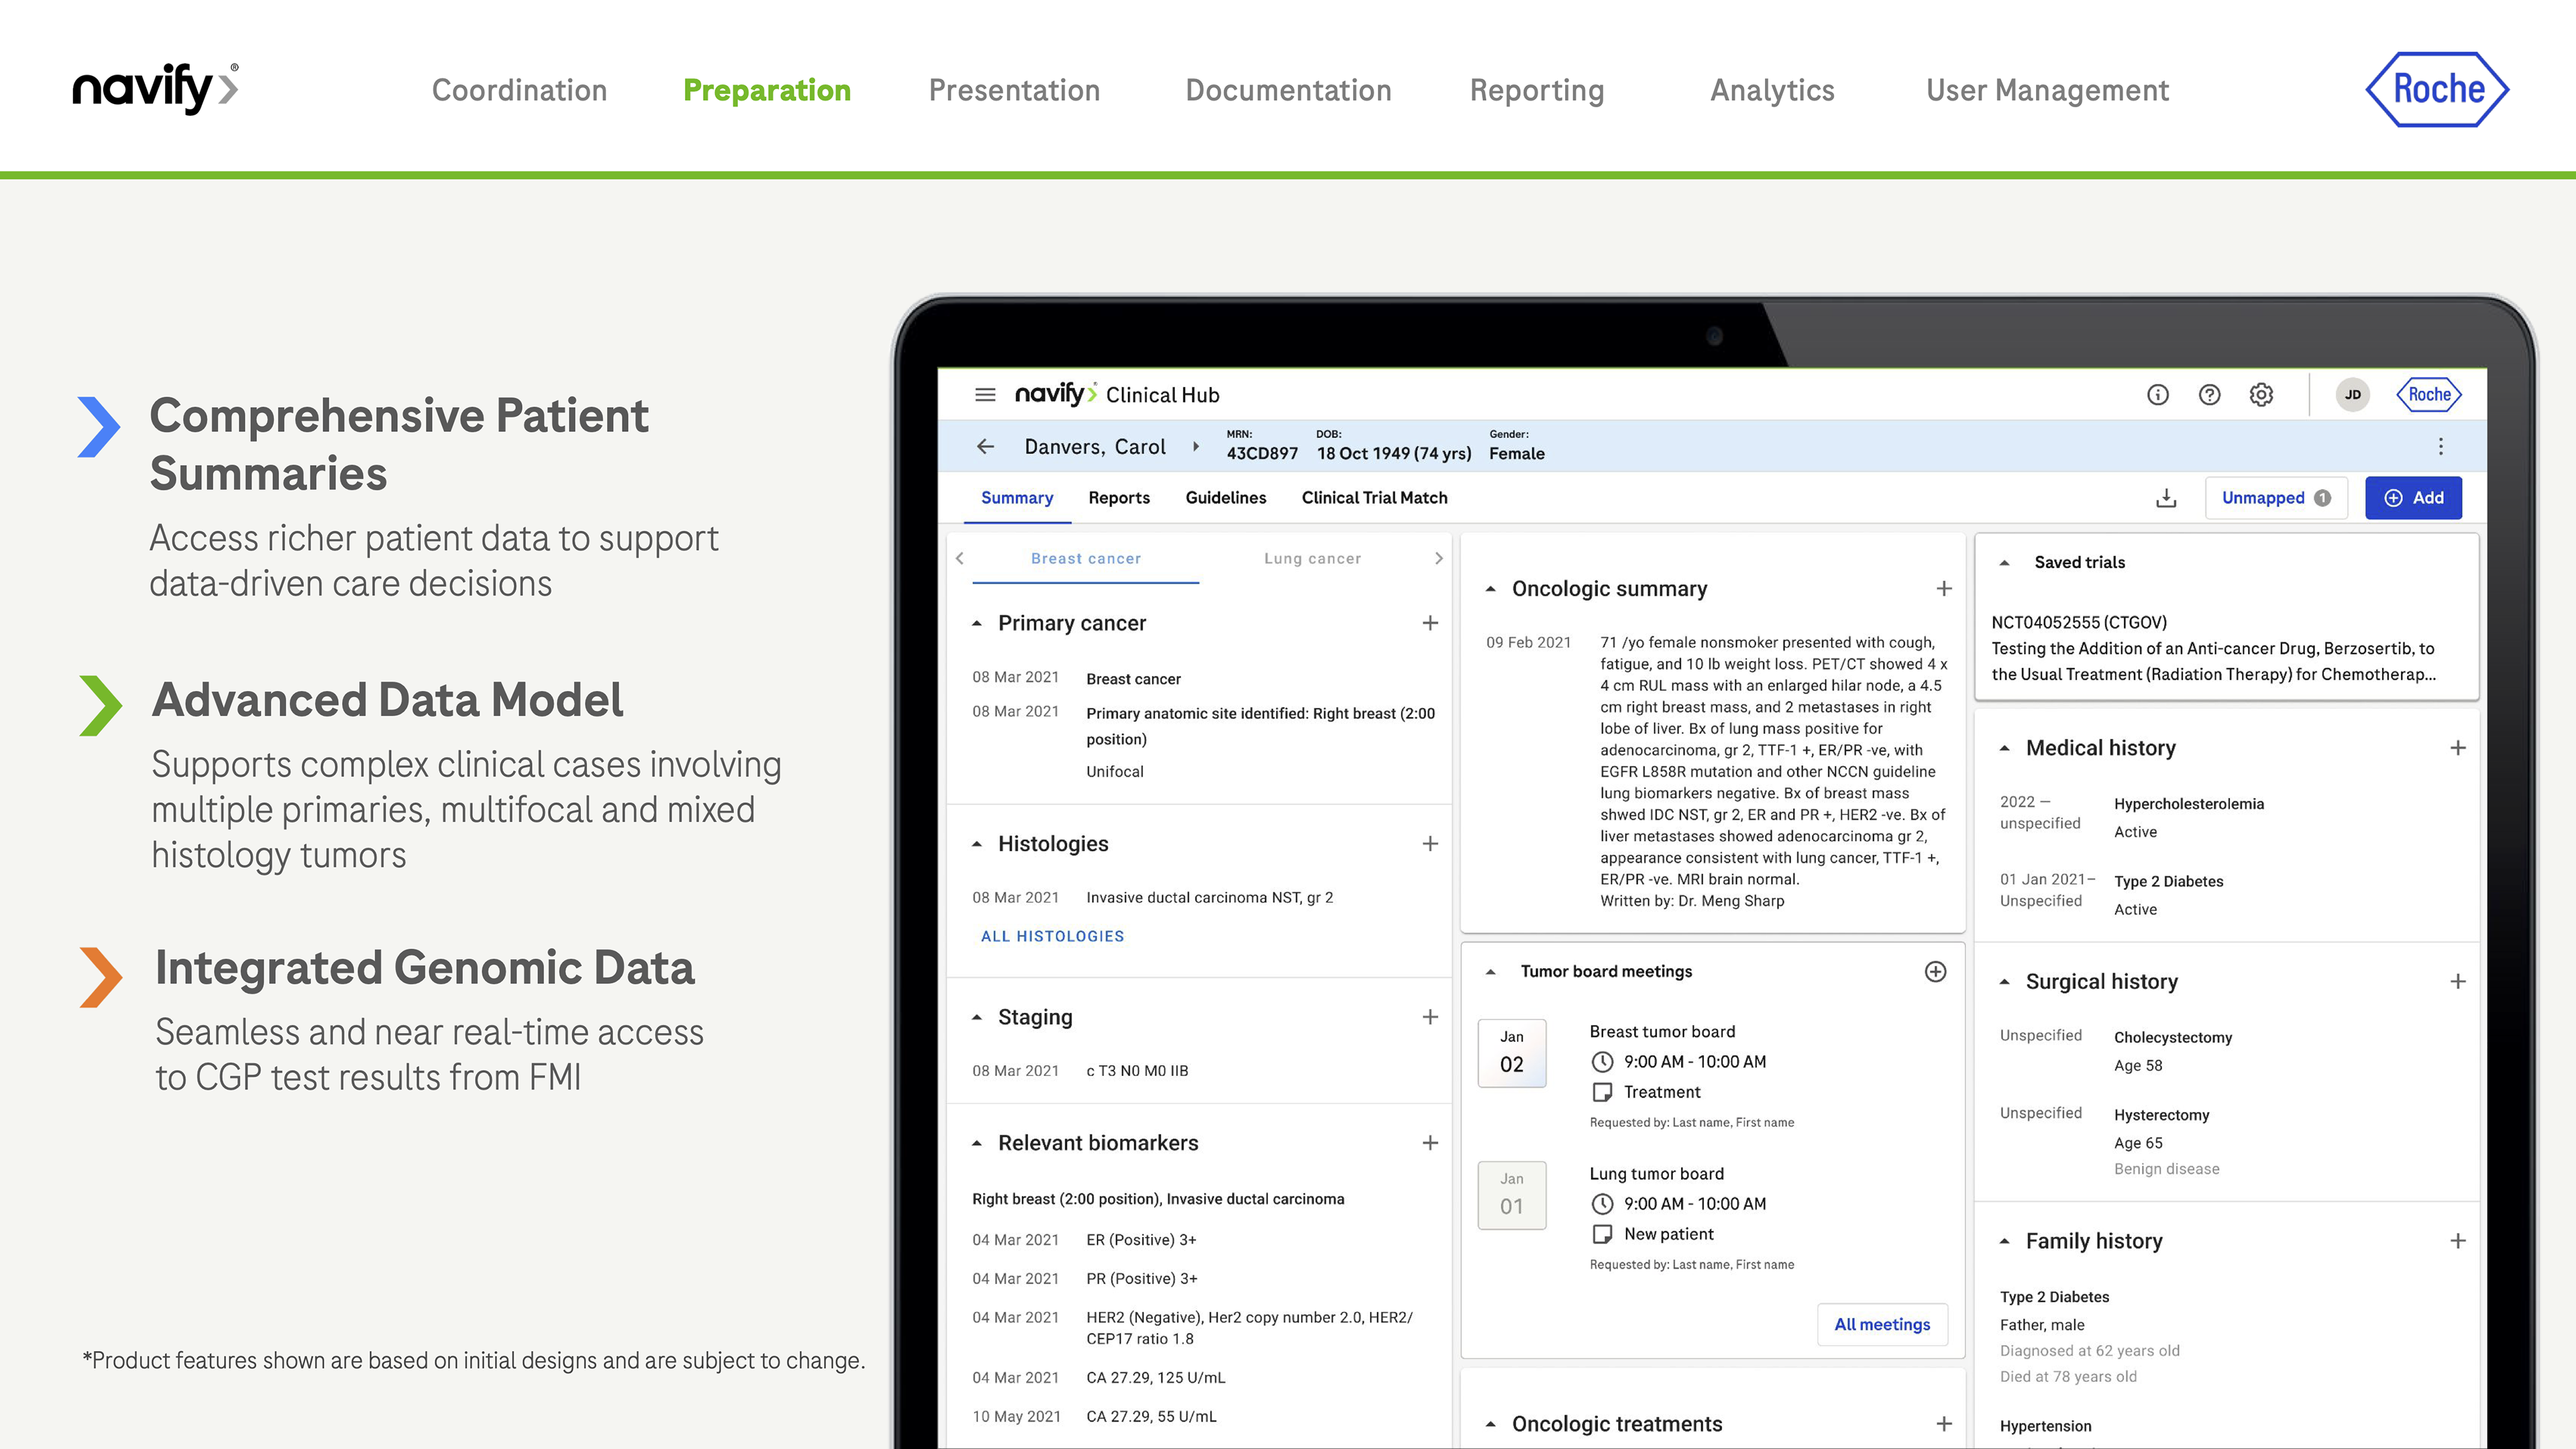
Task: Open the Jan 02 Breast tumor board date
Action: pos(1511,1053)
